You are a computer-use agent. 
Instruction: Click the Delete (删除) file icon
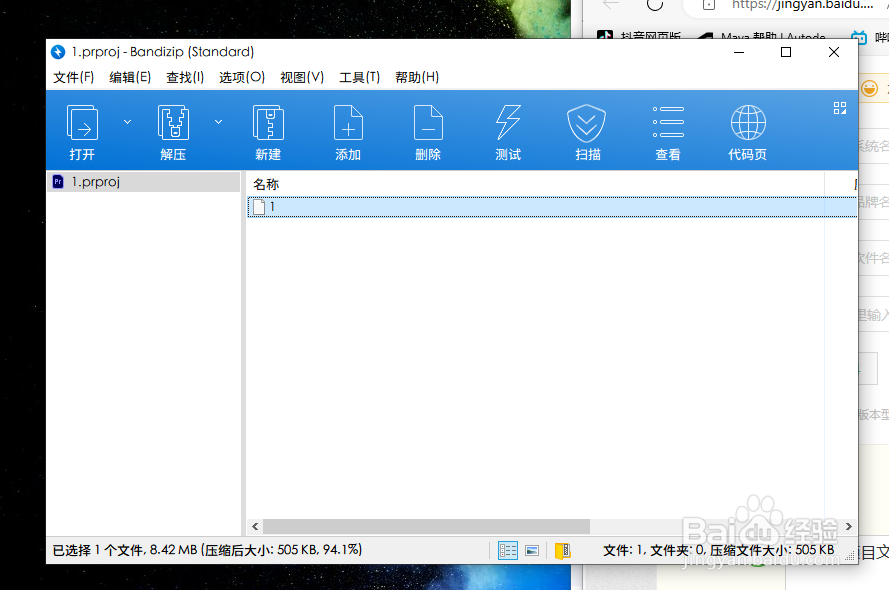coord(428,122)
